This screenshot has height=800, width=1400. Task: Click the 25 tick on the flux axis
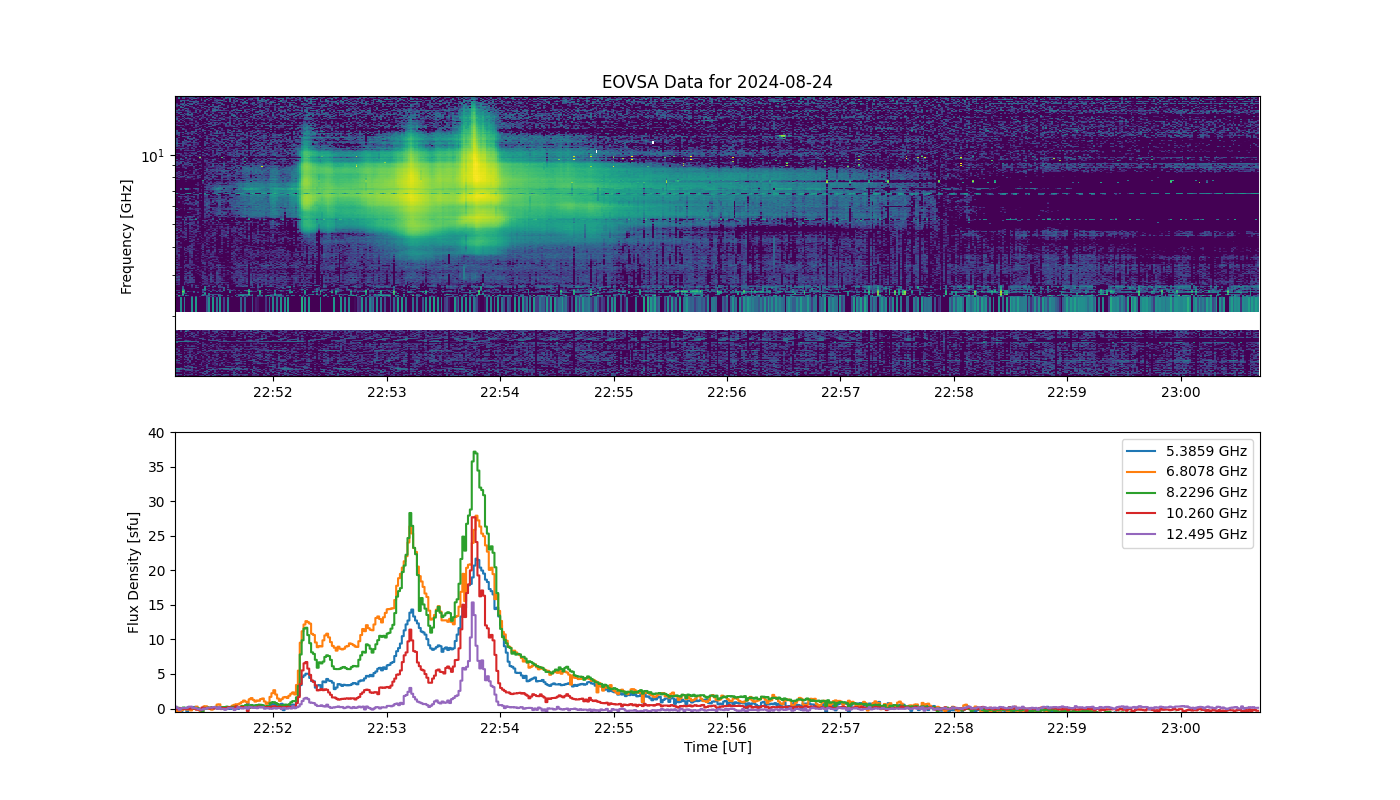[x=157, y=536]
